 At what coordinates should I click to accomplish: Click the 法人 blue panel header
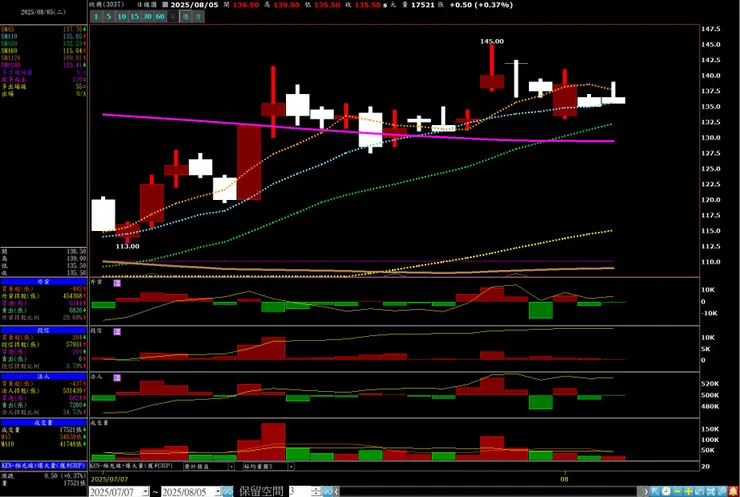43,376
